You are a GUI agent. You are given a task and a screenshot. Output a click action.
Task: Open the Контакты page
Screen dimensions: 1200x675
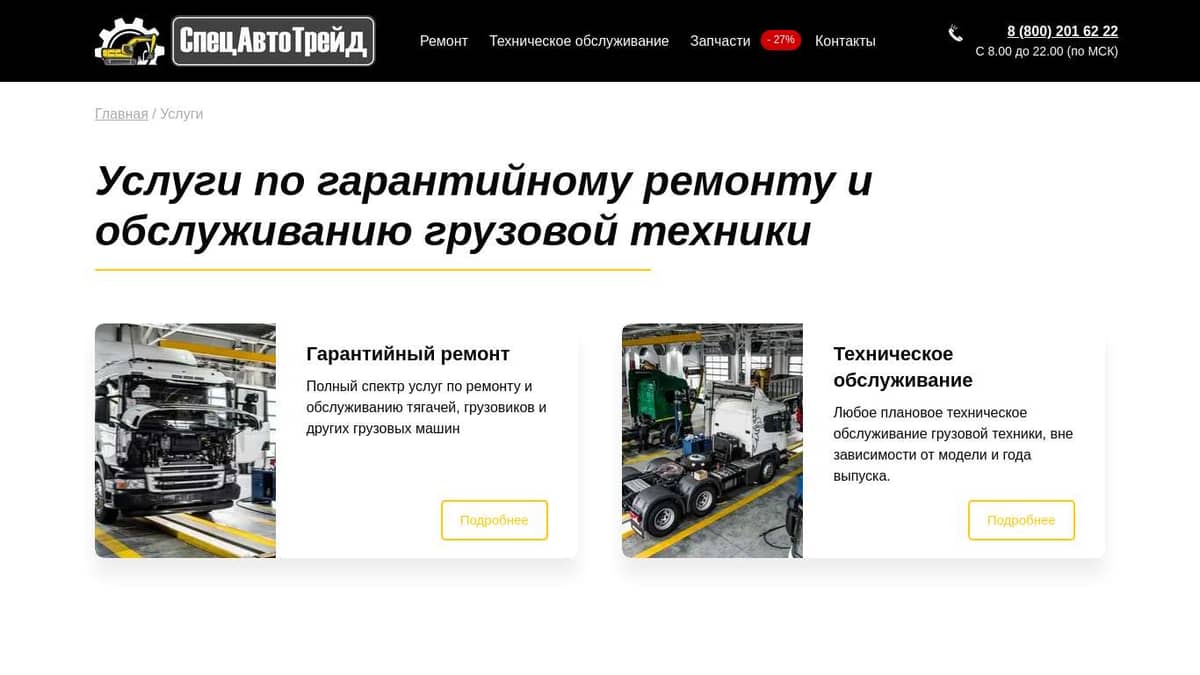click(845, 41)
